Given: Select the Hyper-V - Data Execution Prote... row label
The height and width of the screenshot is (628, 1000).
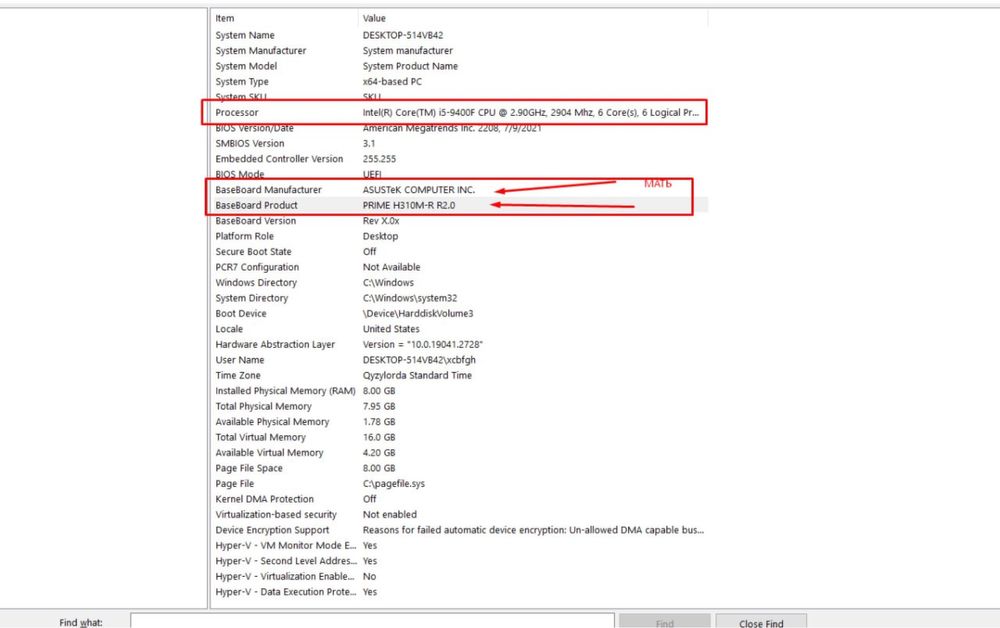Looking at the screenshot, I should coord(286,592).
